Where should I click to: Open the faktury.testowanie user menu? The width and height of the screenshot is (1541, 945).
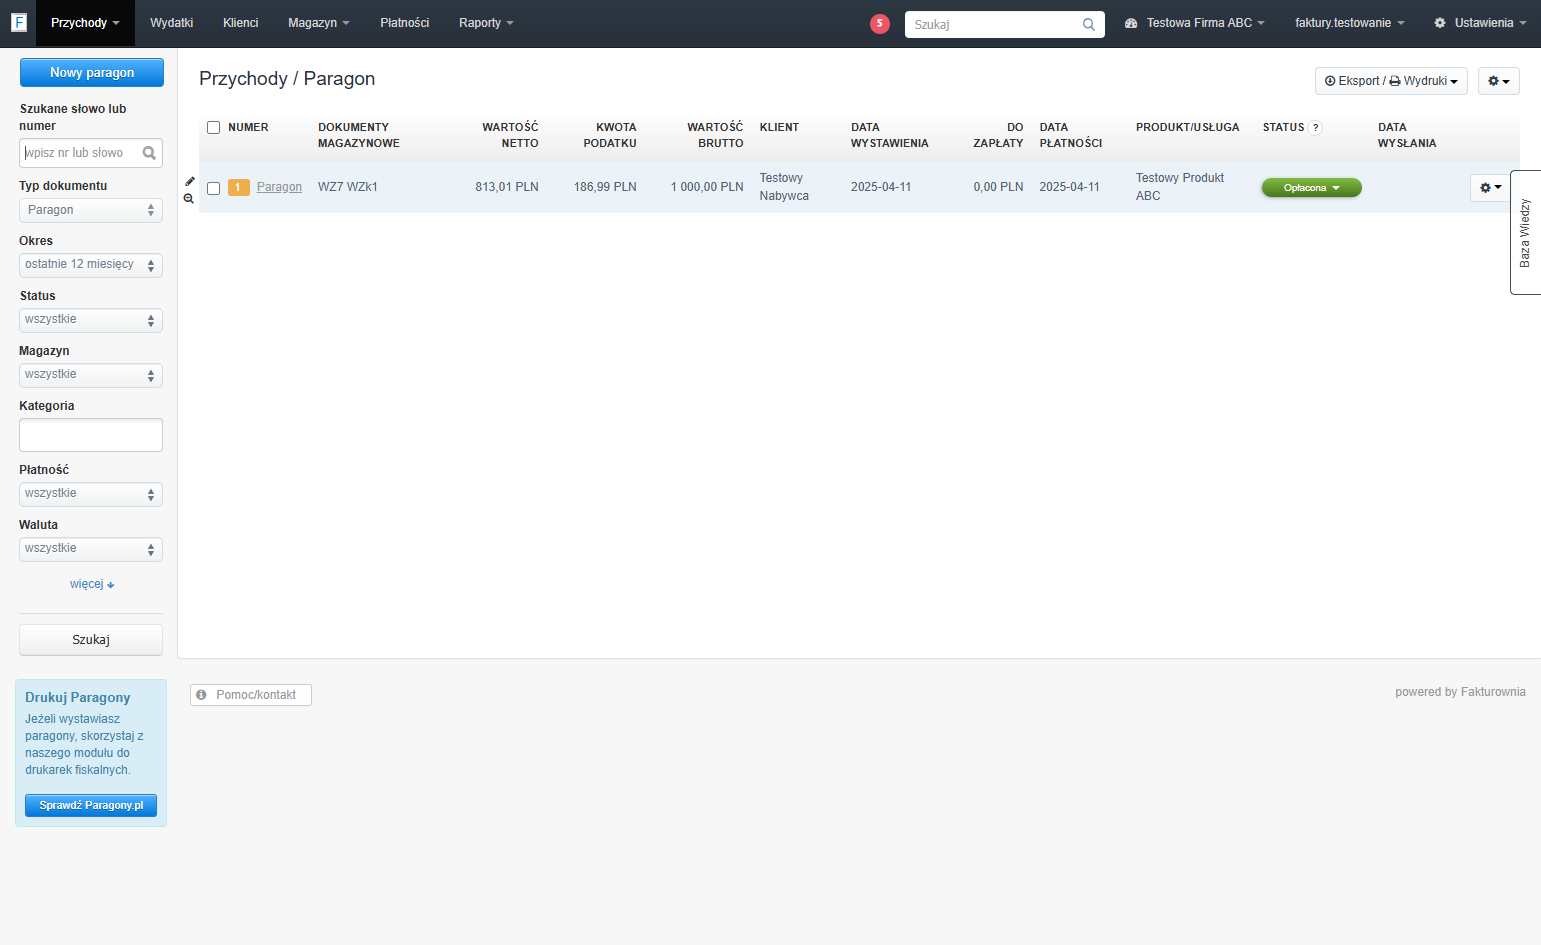(x=1349, y=23)
